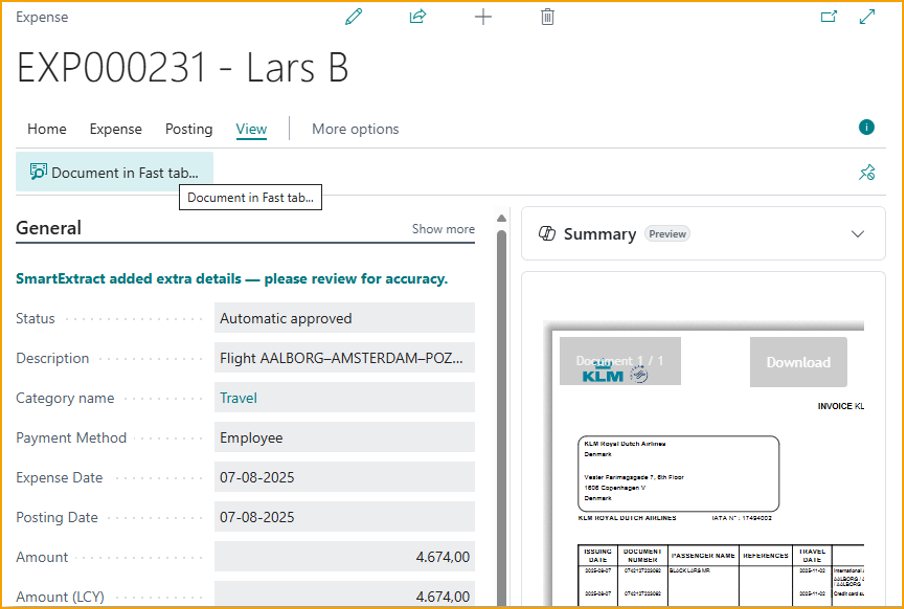This screenshot has width=904, height=609.
Task: Click Document in Fast tab button
Action: click(x=115, y=172)
